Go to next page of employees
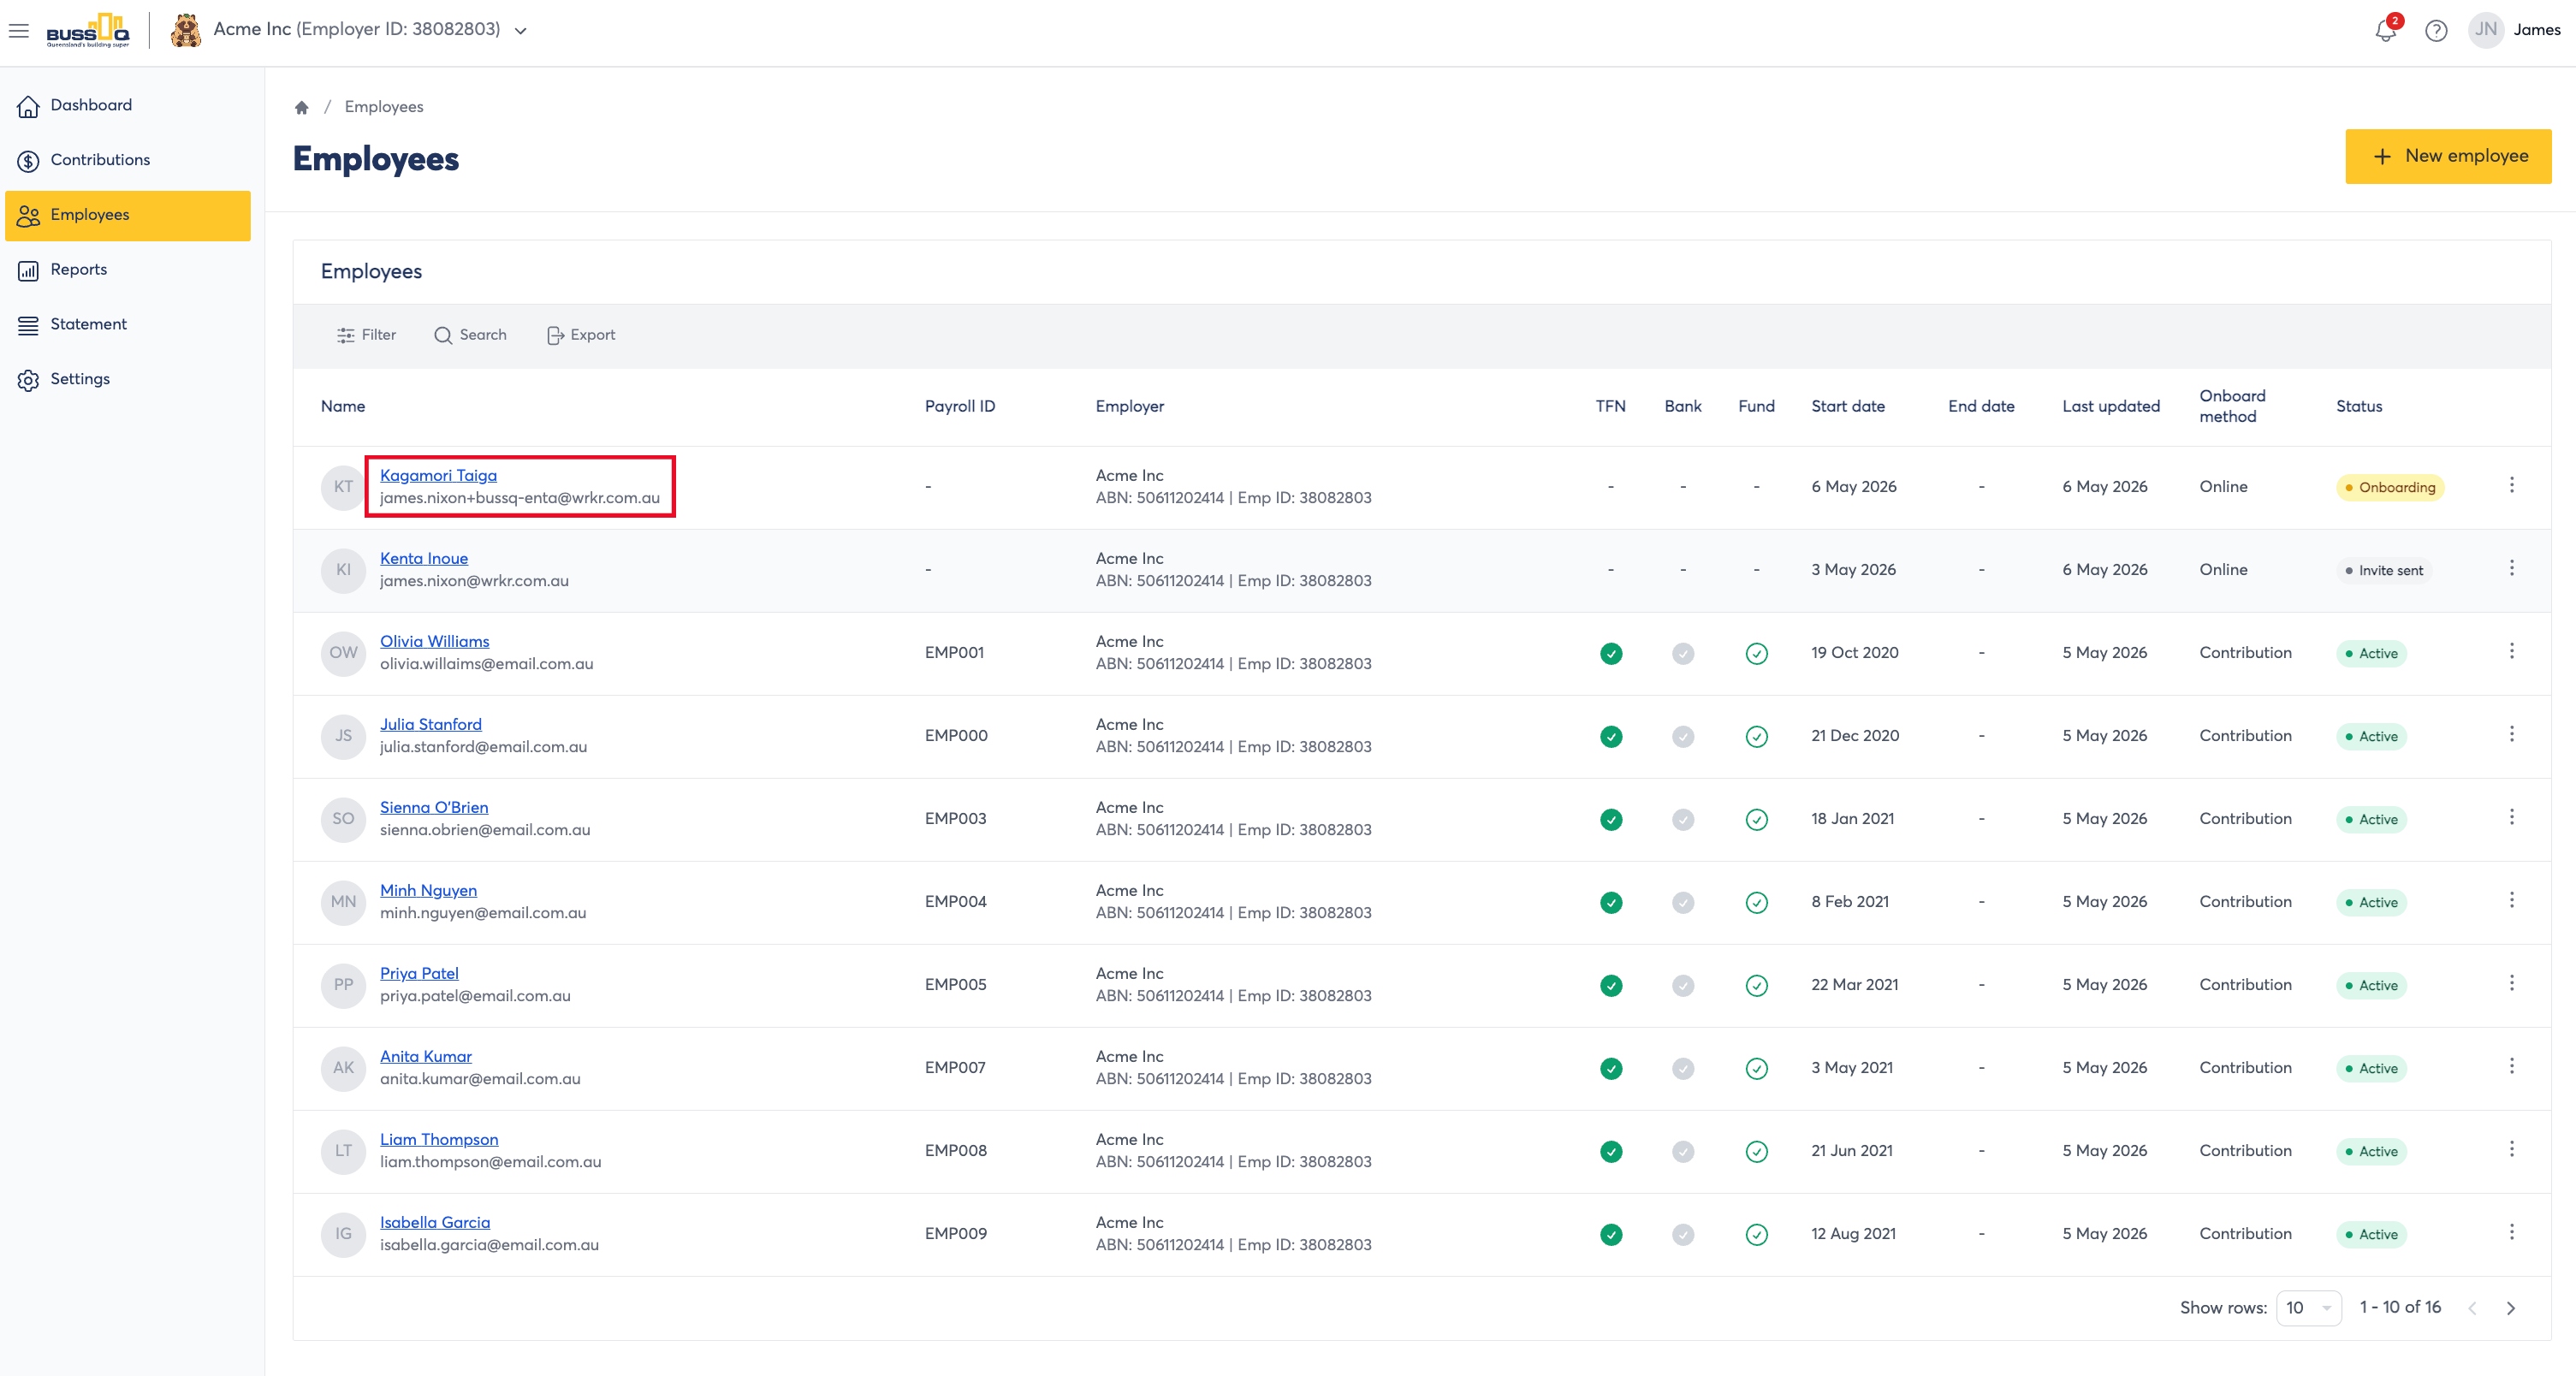Image resolution: width=2576 pixels, height=1376 pixels. point(2510,1308)
